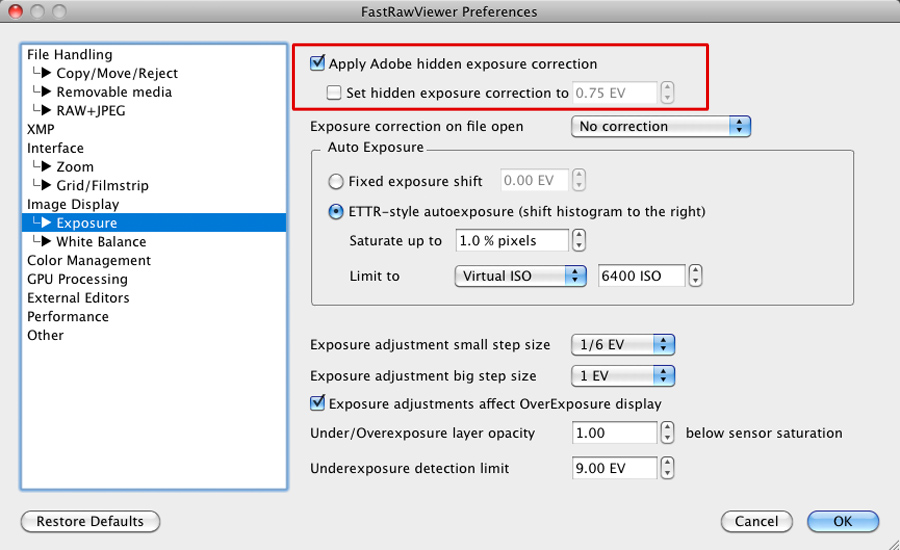Choose ETTR-style autoexposure radio option

coord(335,212)
